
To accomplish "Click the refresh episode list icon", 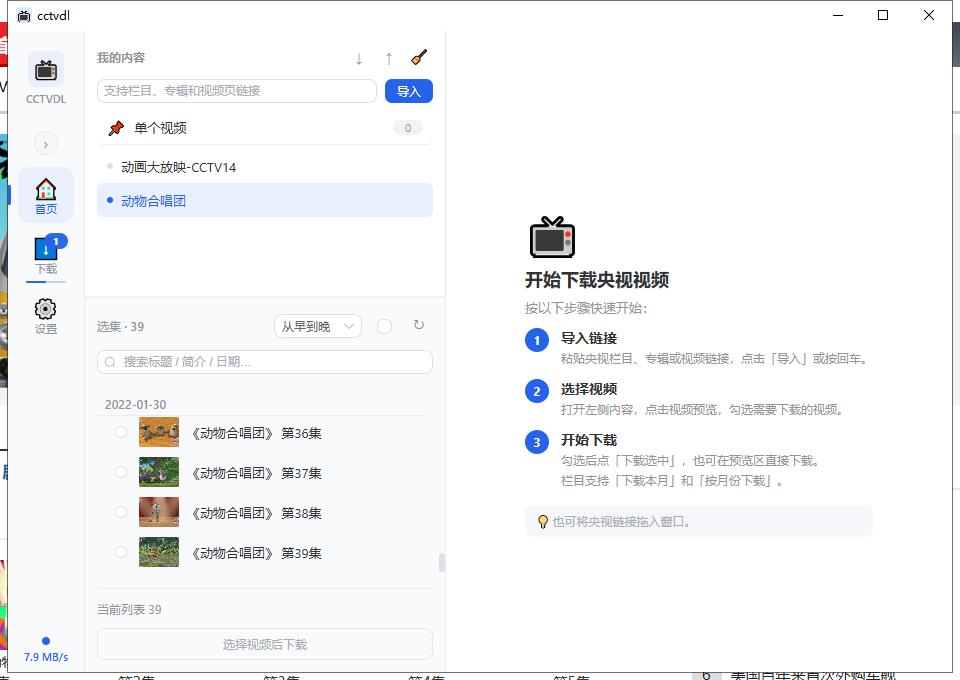I will tap(419, 325).
